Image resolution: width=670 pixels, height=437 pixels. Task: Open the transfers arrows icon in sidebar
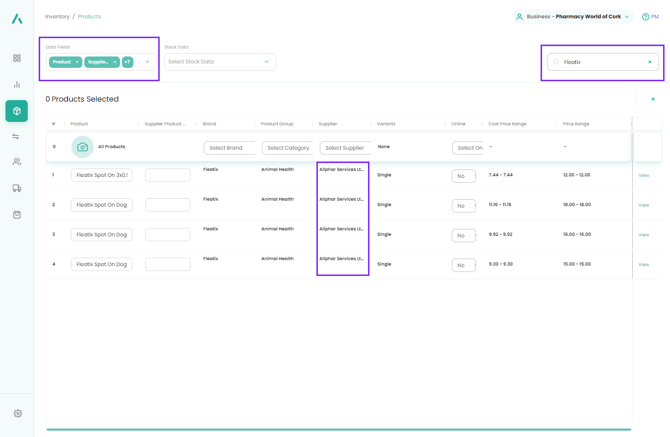[x=17, y=137]
